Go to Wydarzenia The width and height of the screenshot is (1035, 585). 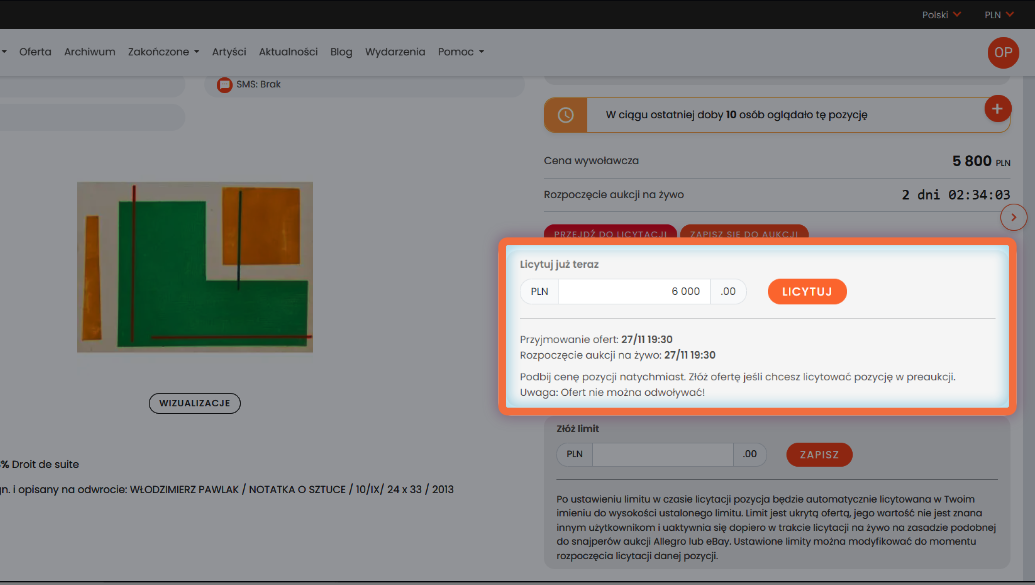point(395,52)
